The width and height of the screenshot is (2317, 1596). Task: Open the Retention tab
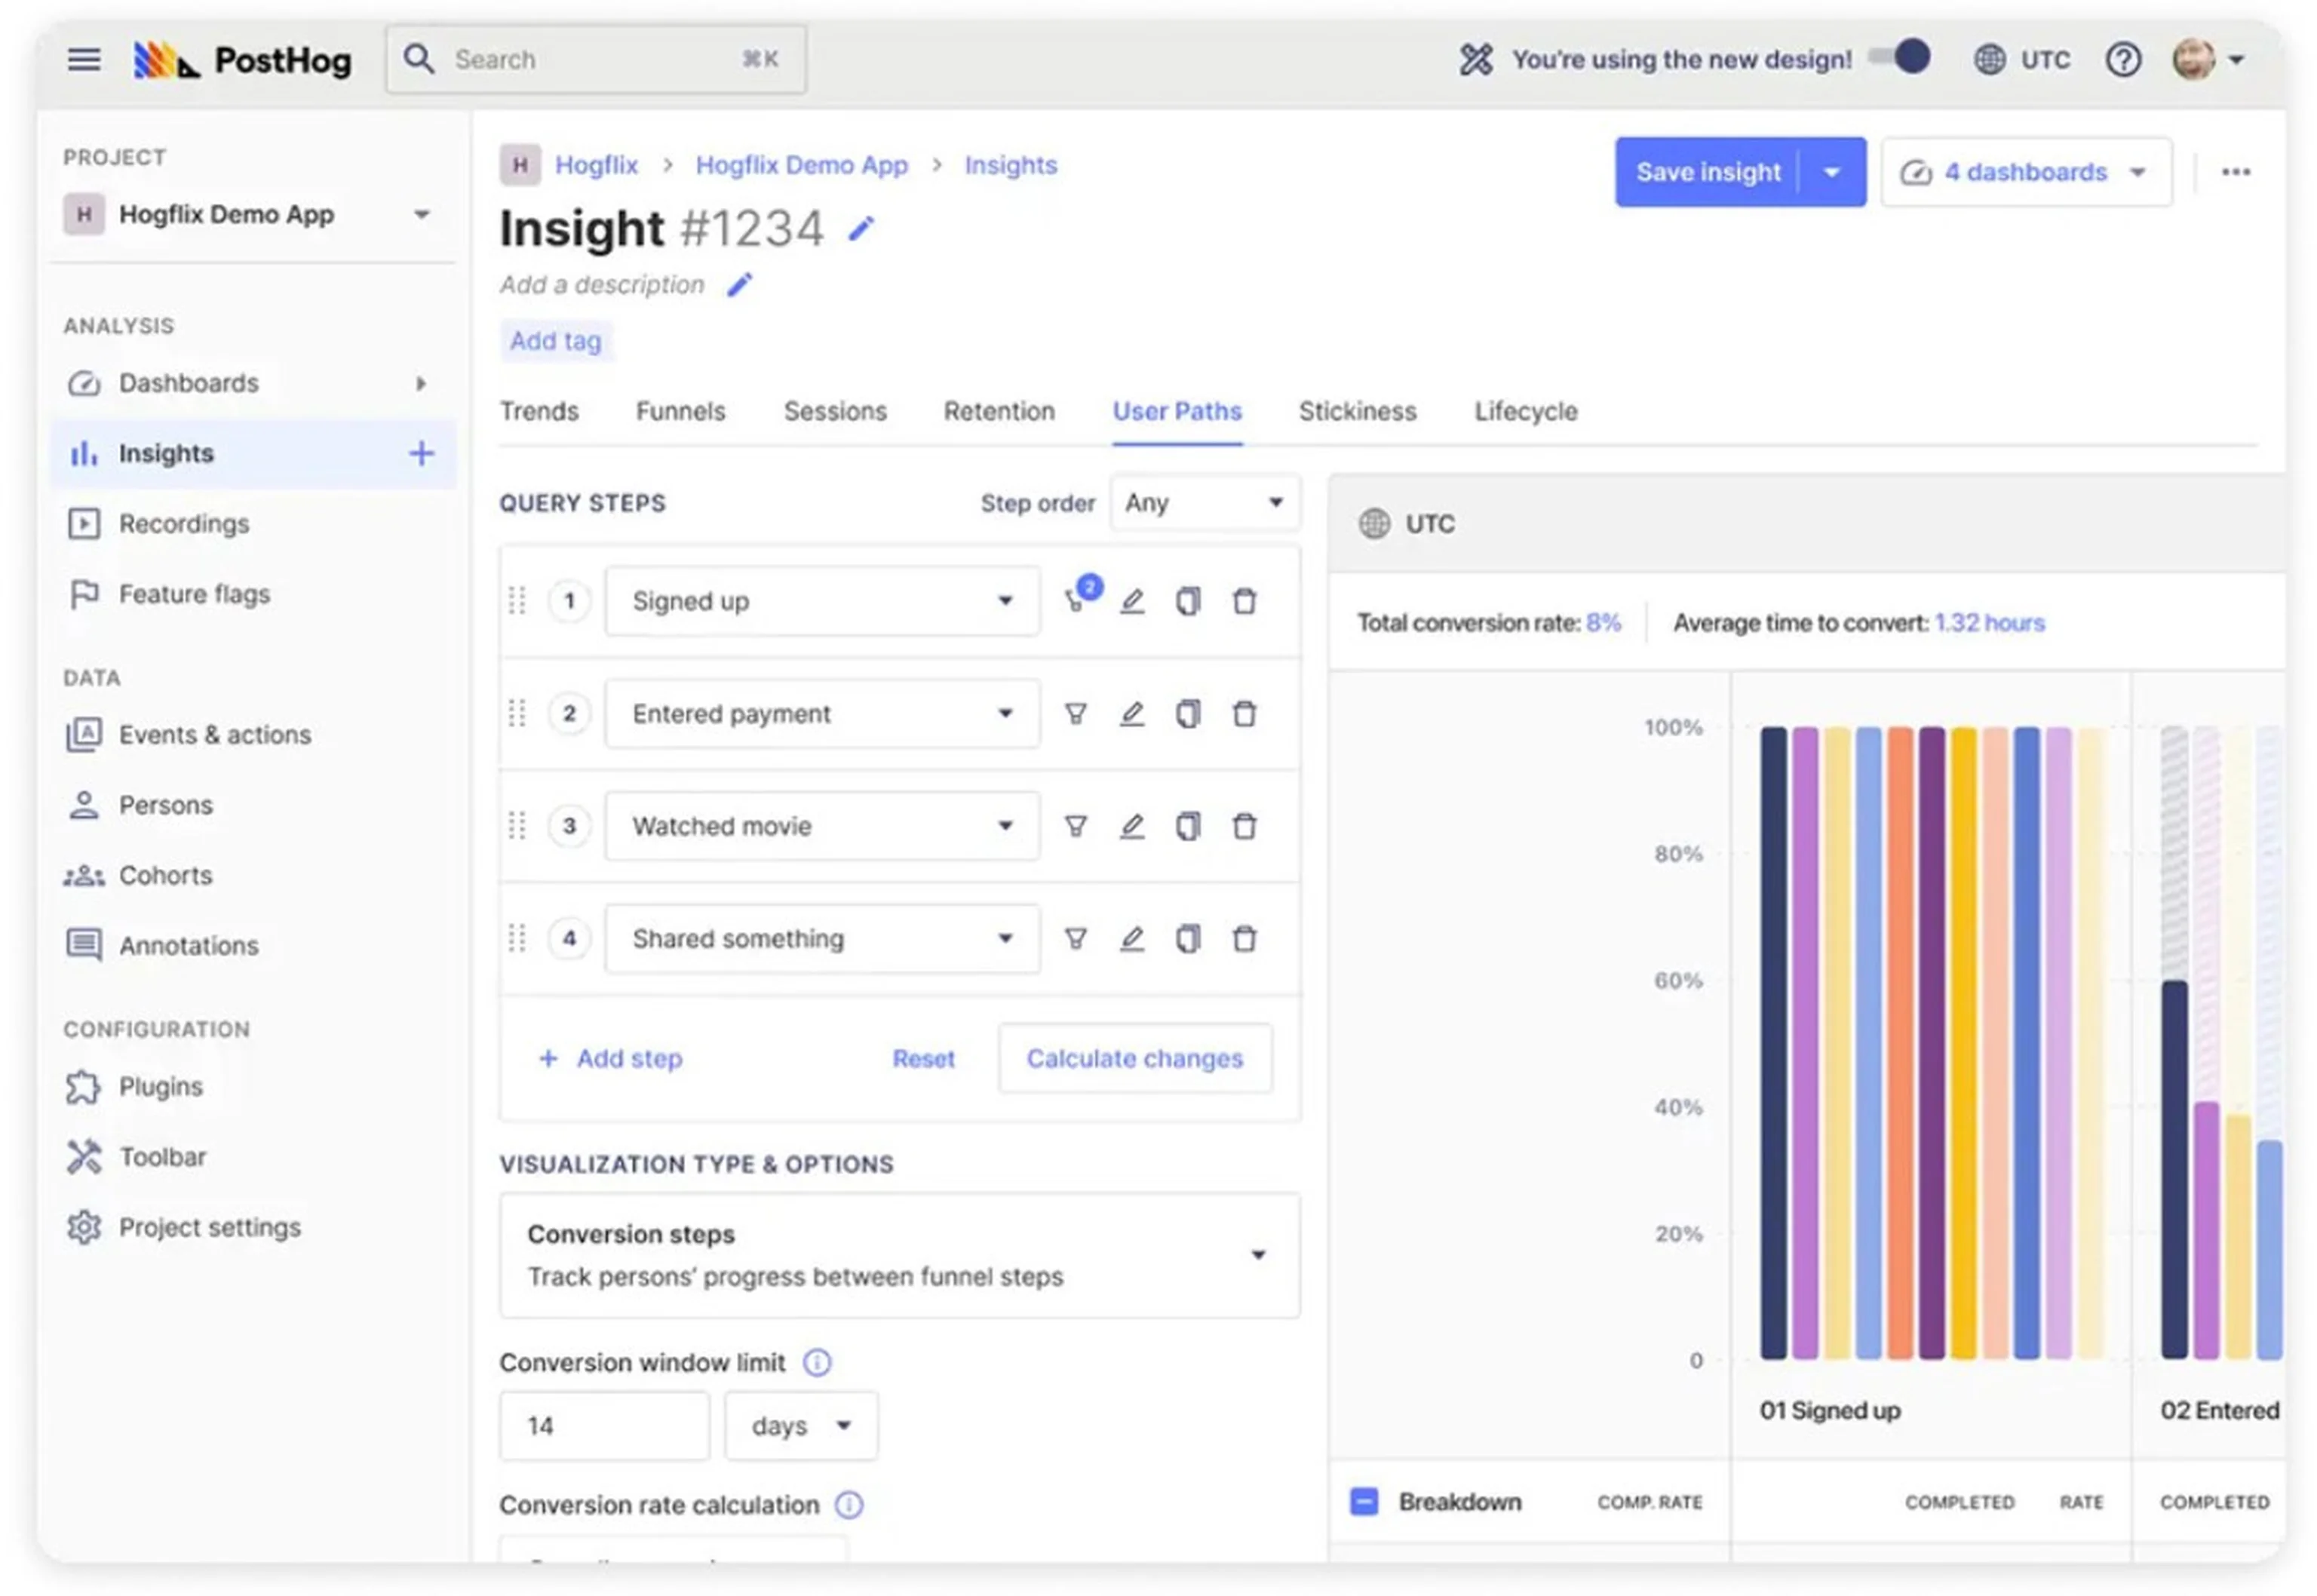[999, 411]
